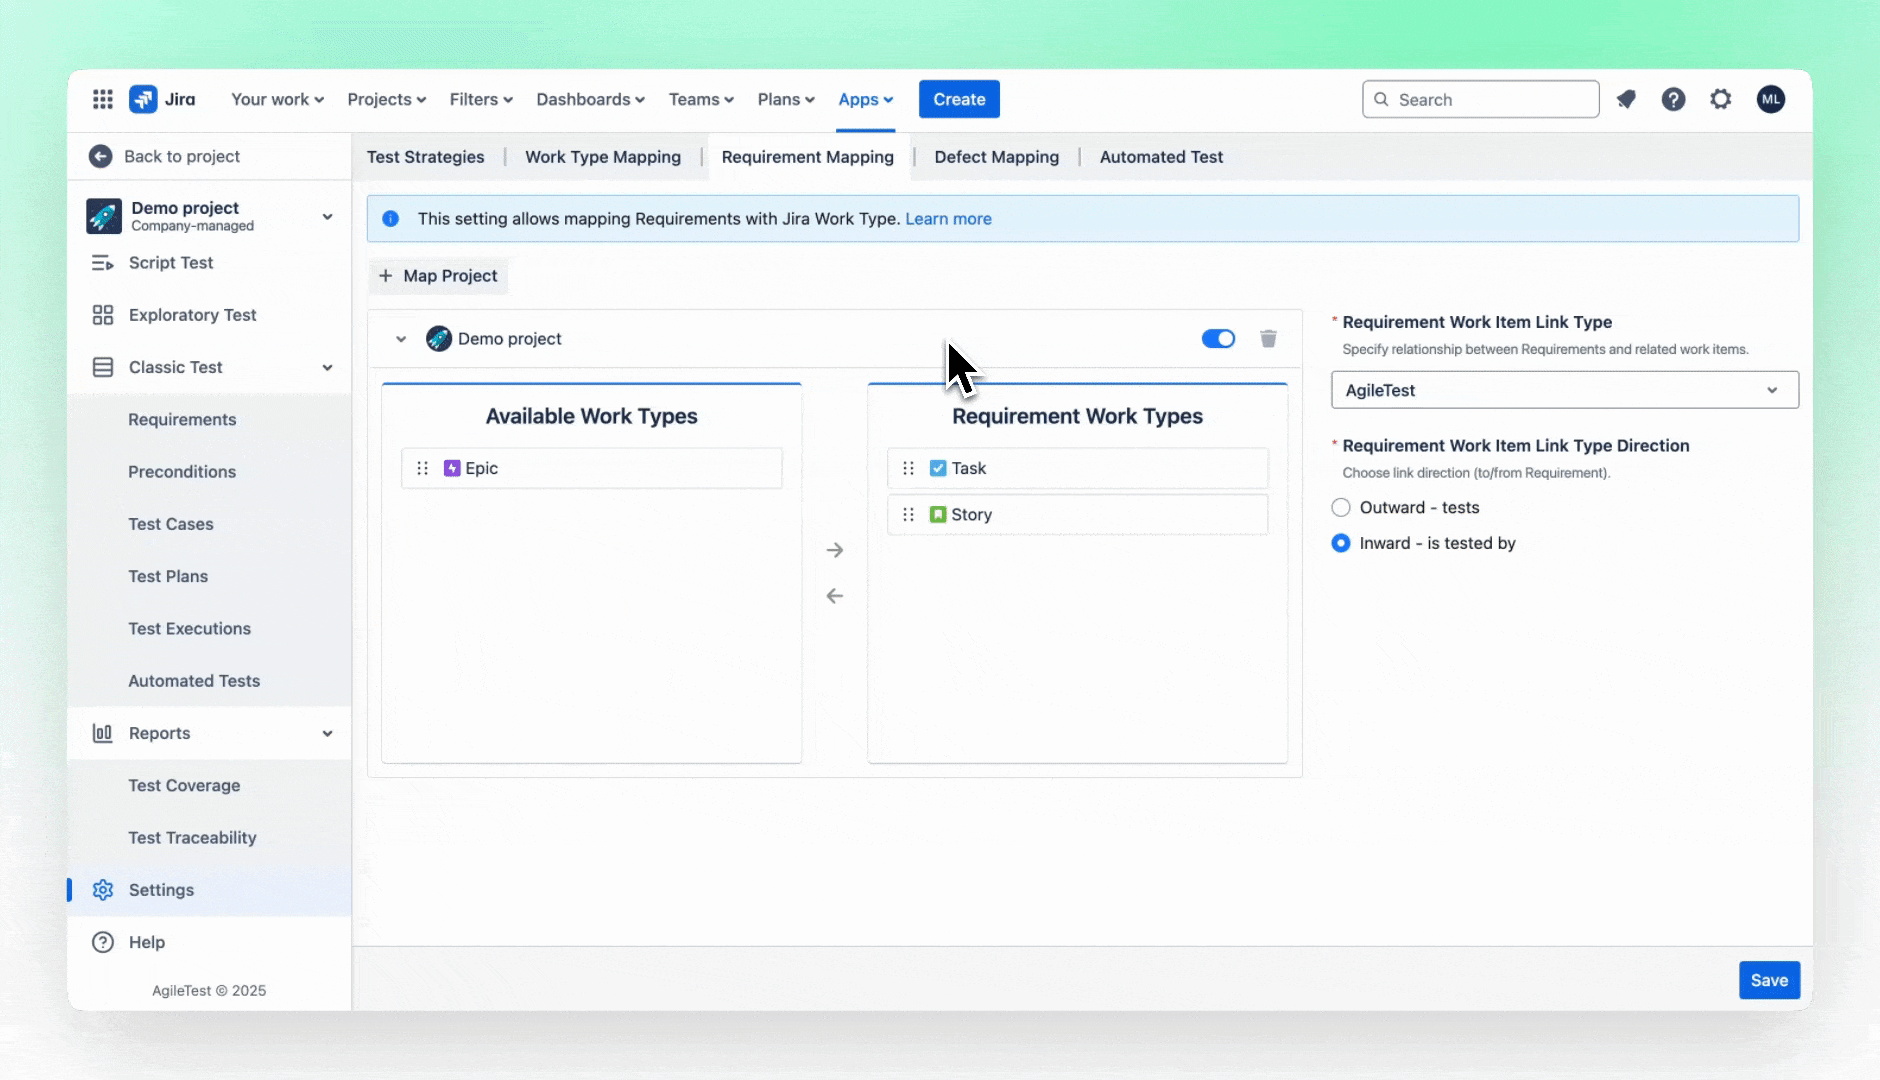Click the Back to project arrow icon

[x=100, y=156]
